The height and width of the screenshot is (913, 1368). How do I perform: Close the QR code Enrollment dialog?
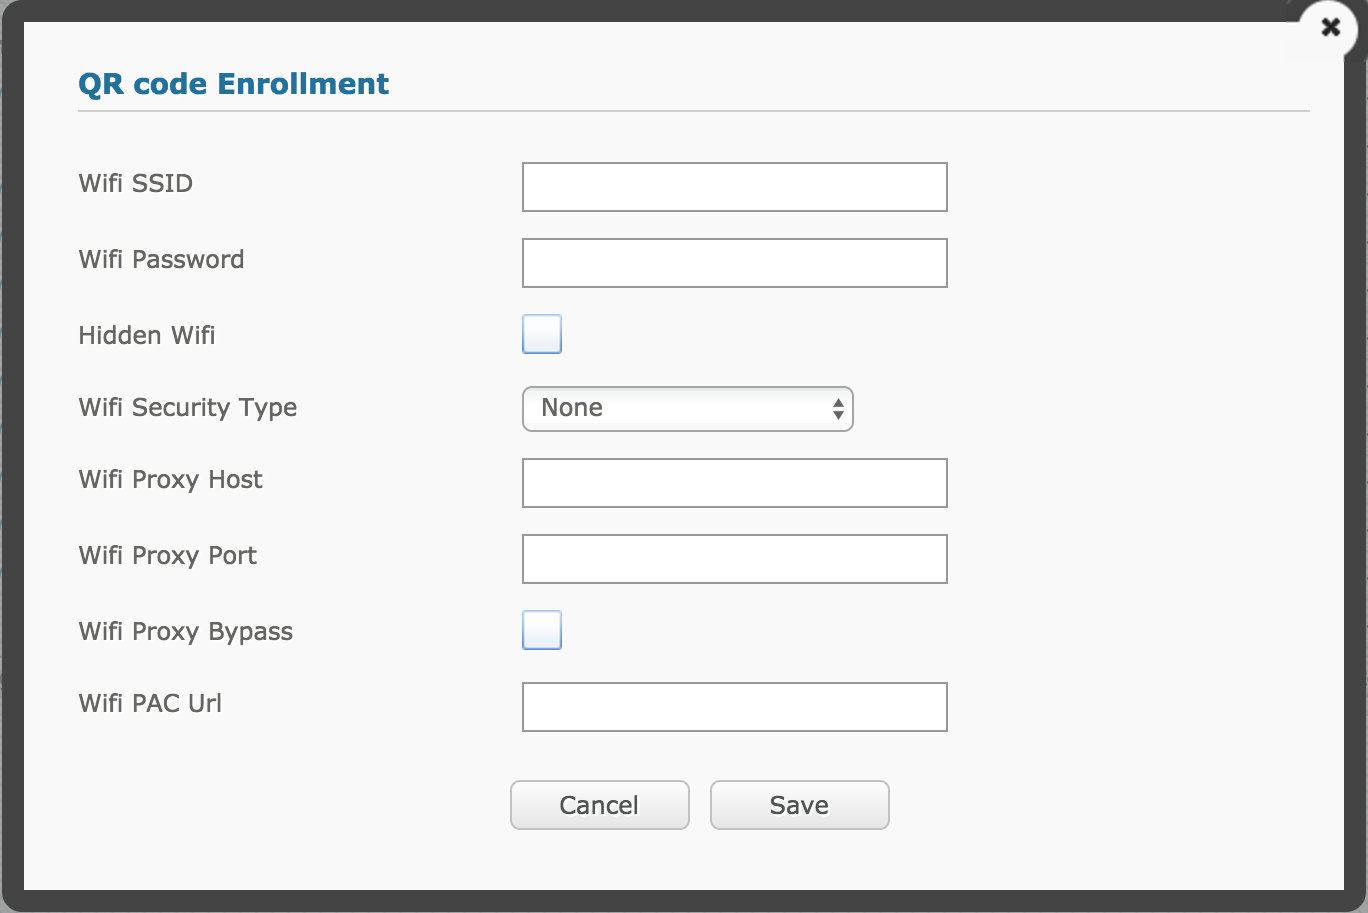[x=1330, y=28]
